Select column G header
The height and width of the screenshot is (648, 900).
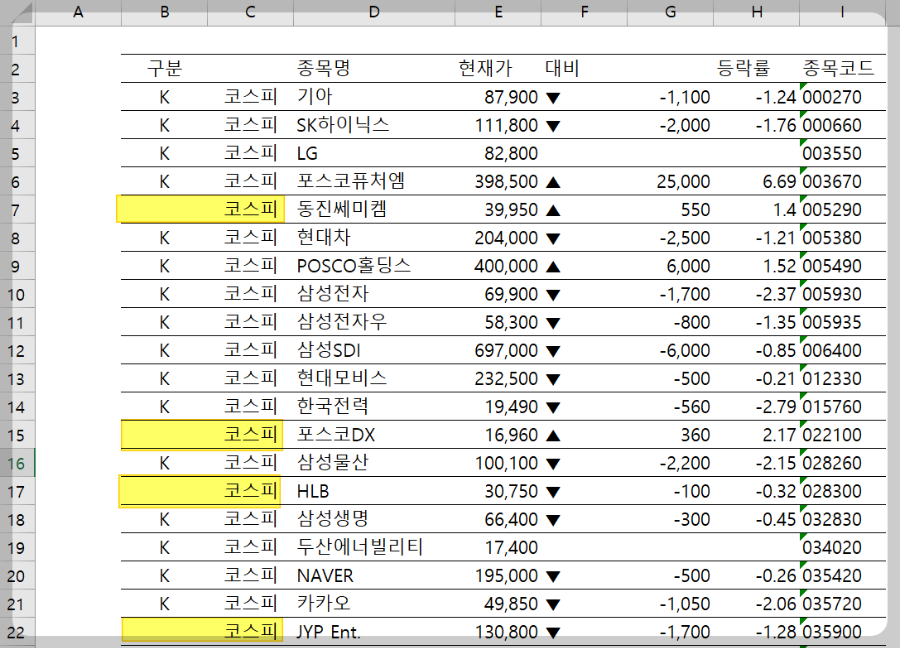click(x=670, y=12)
